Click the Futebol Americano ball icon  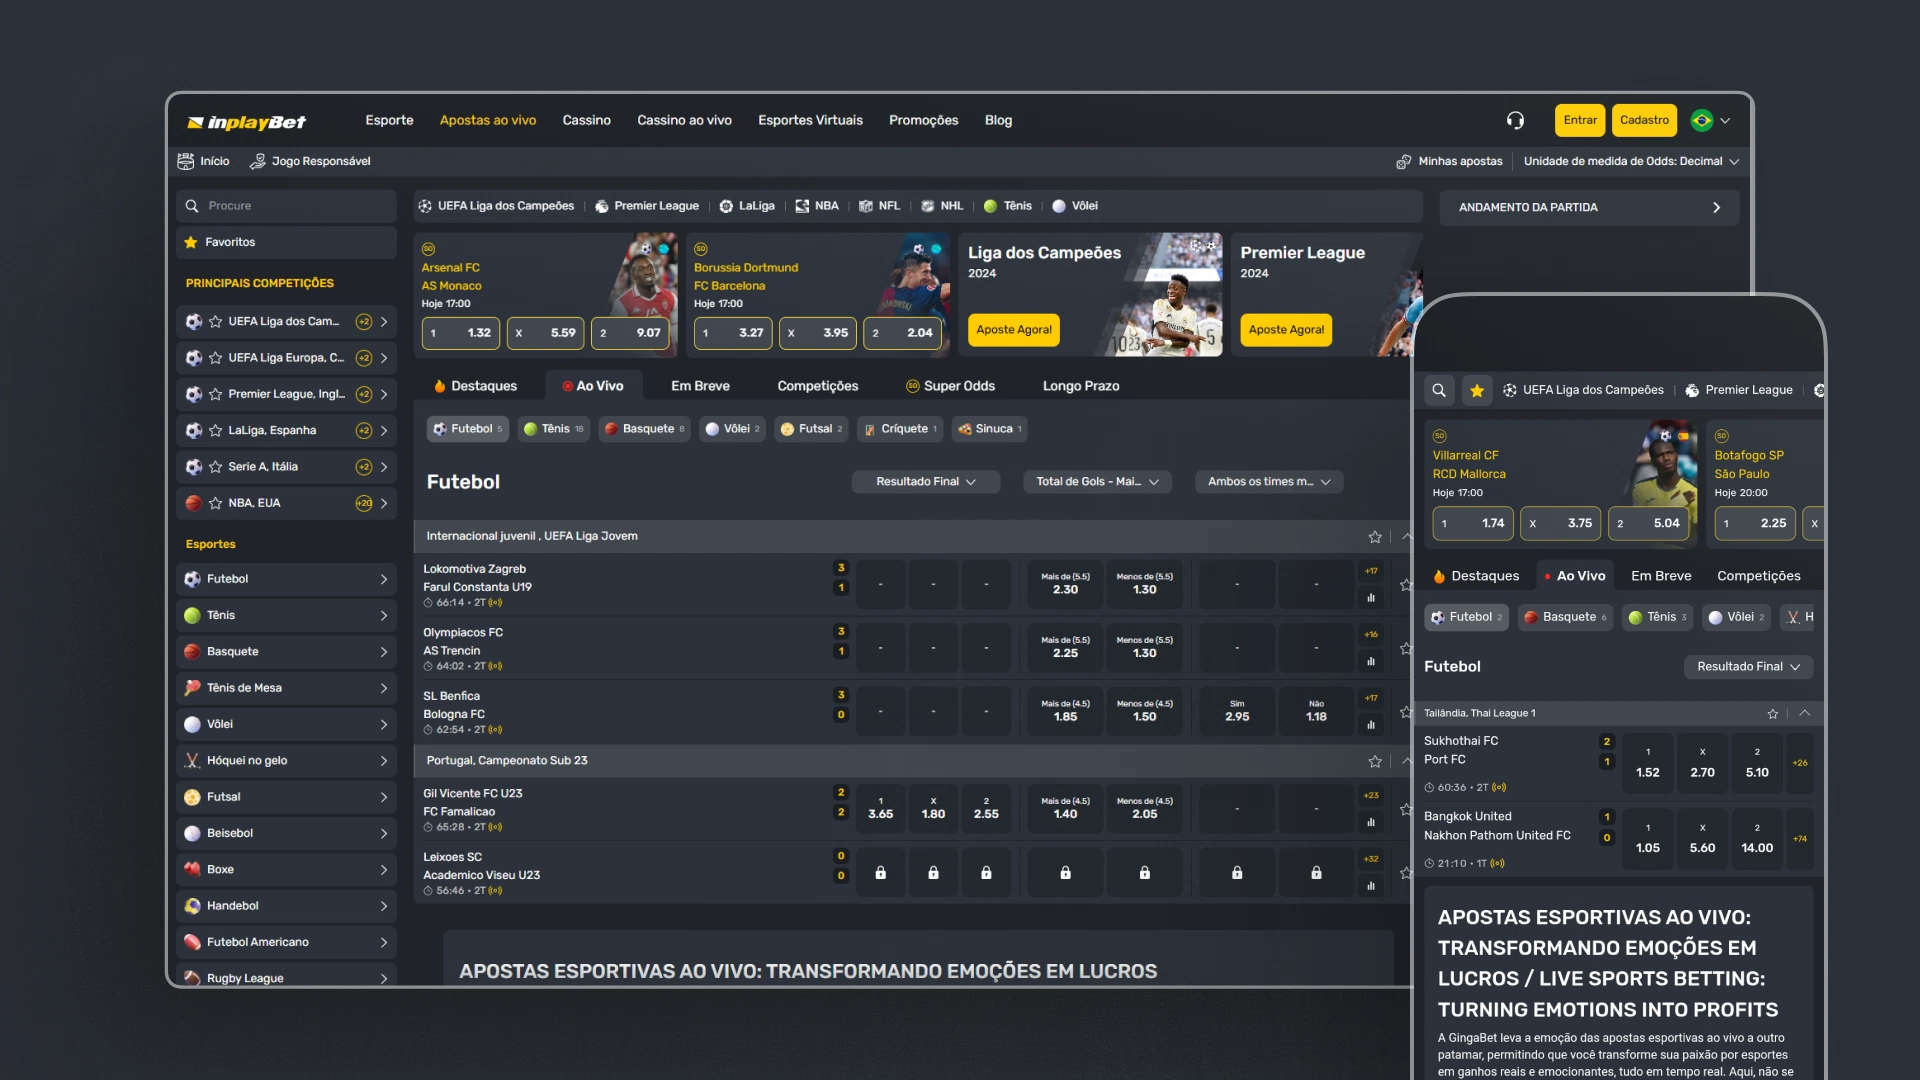point(193,942)
